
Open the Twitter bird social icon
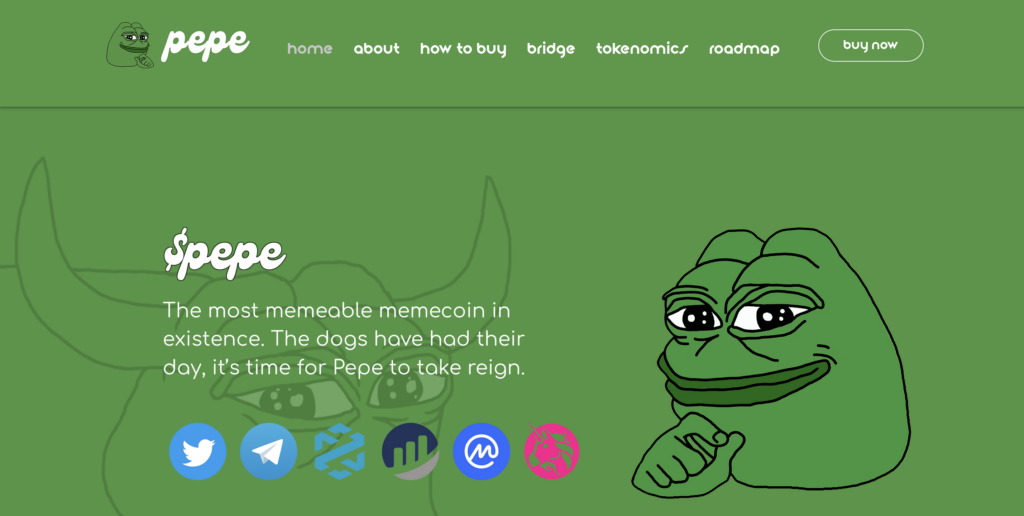point(198,451)
